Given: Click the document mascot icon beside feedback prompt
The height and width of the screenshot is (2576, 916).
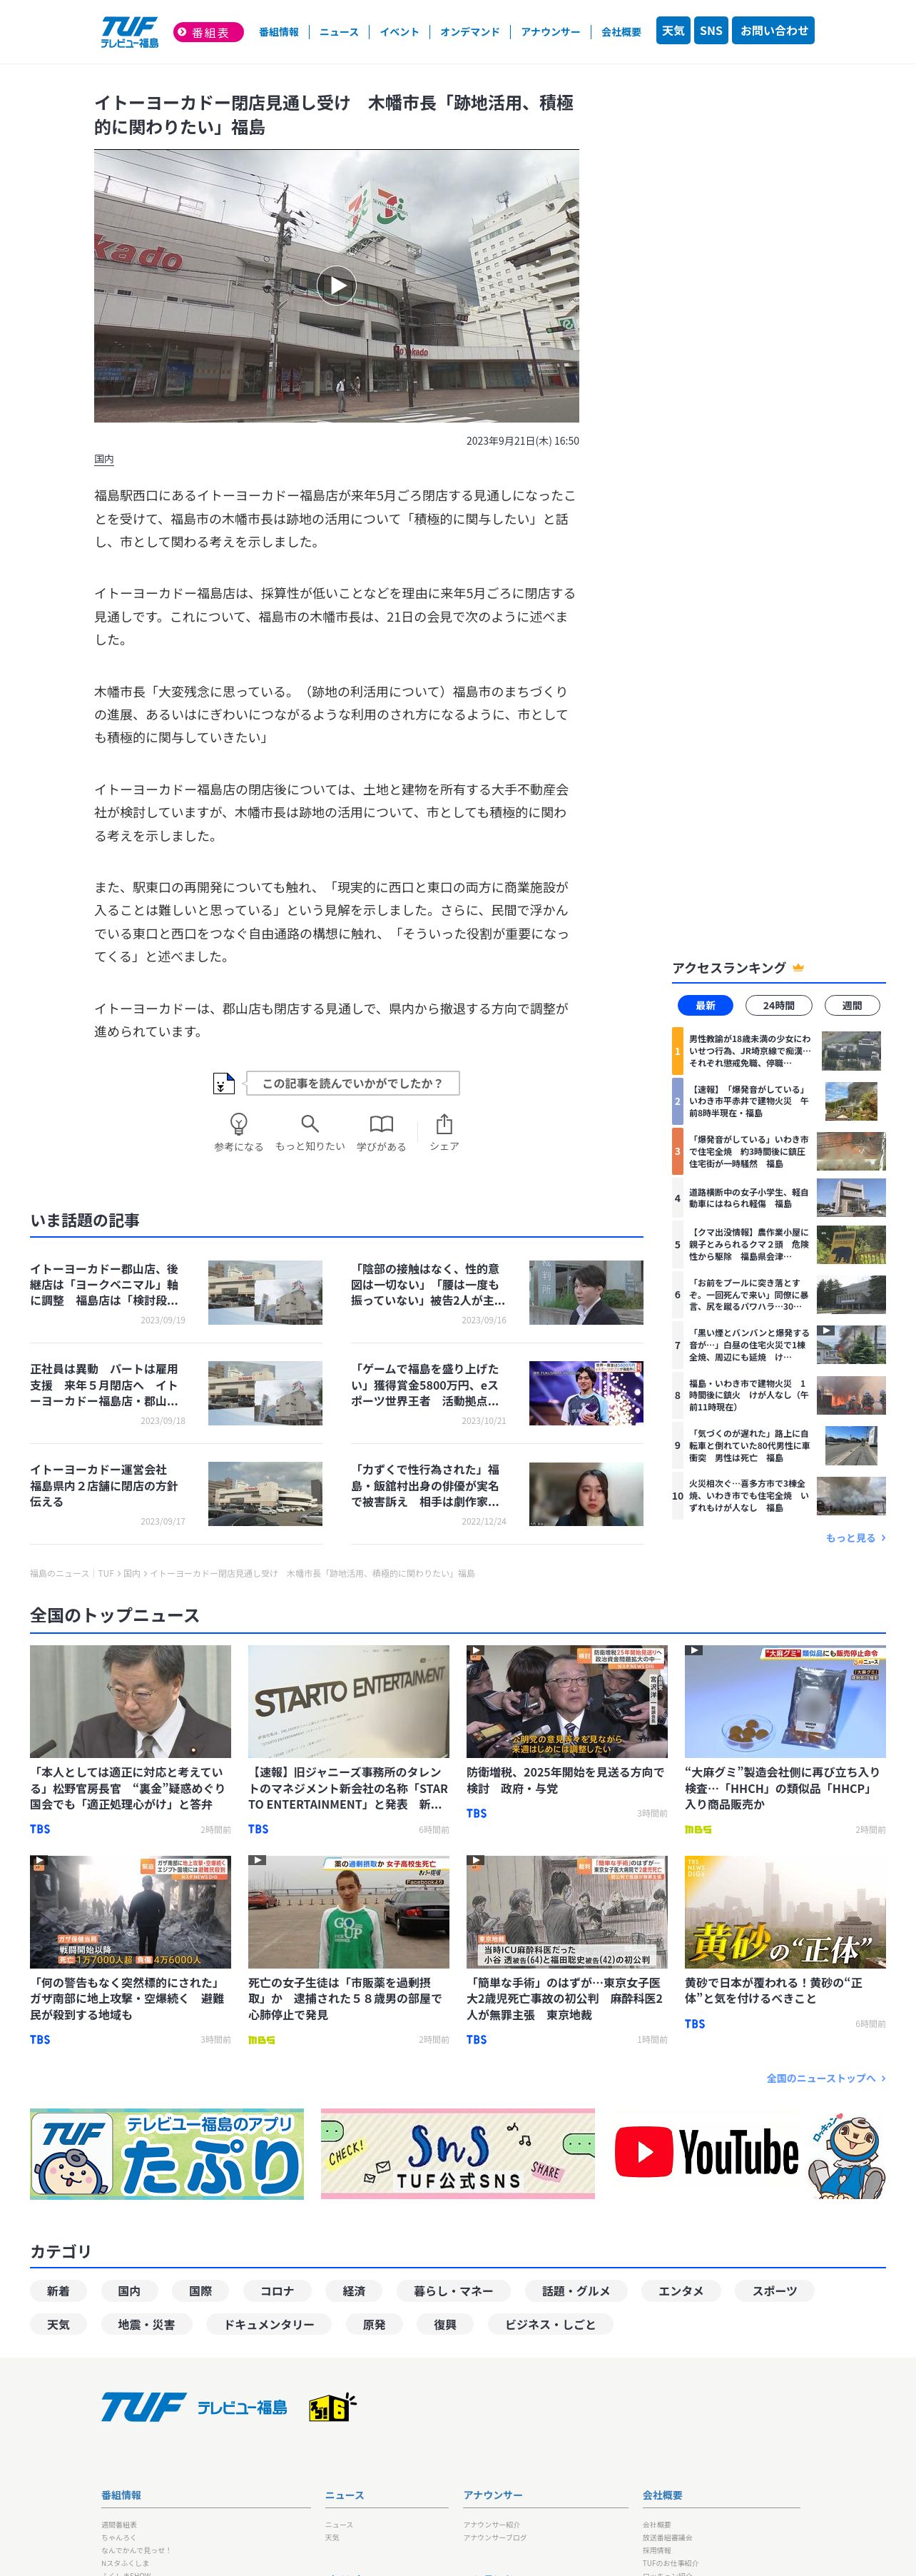Looking at the screenshot, I should click(224, 1083).
